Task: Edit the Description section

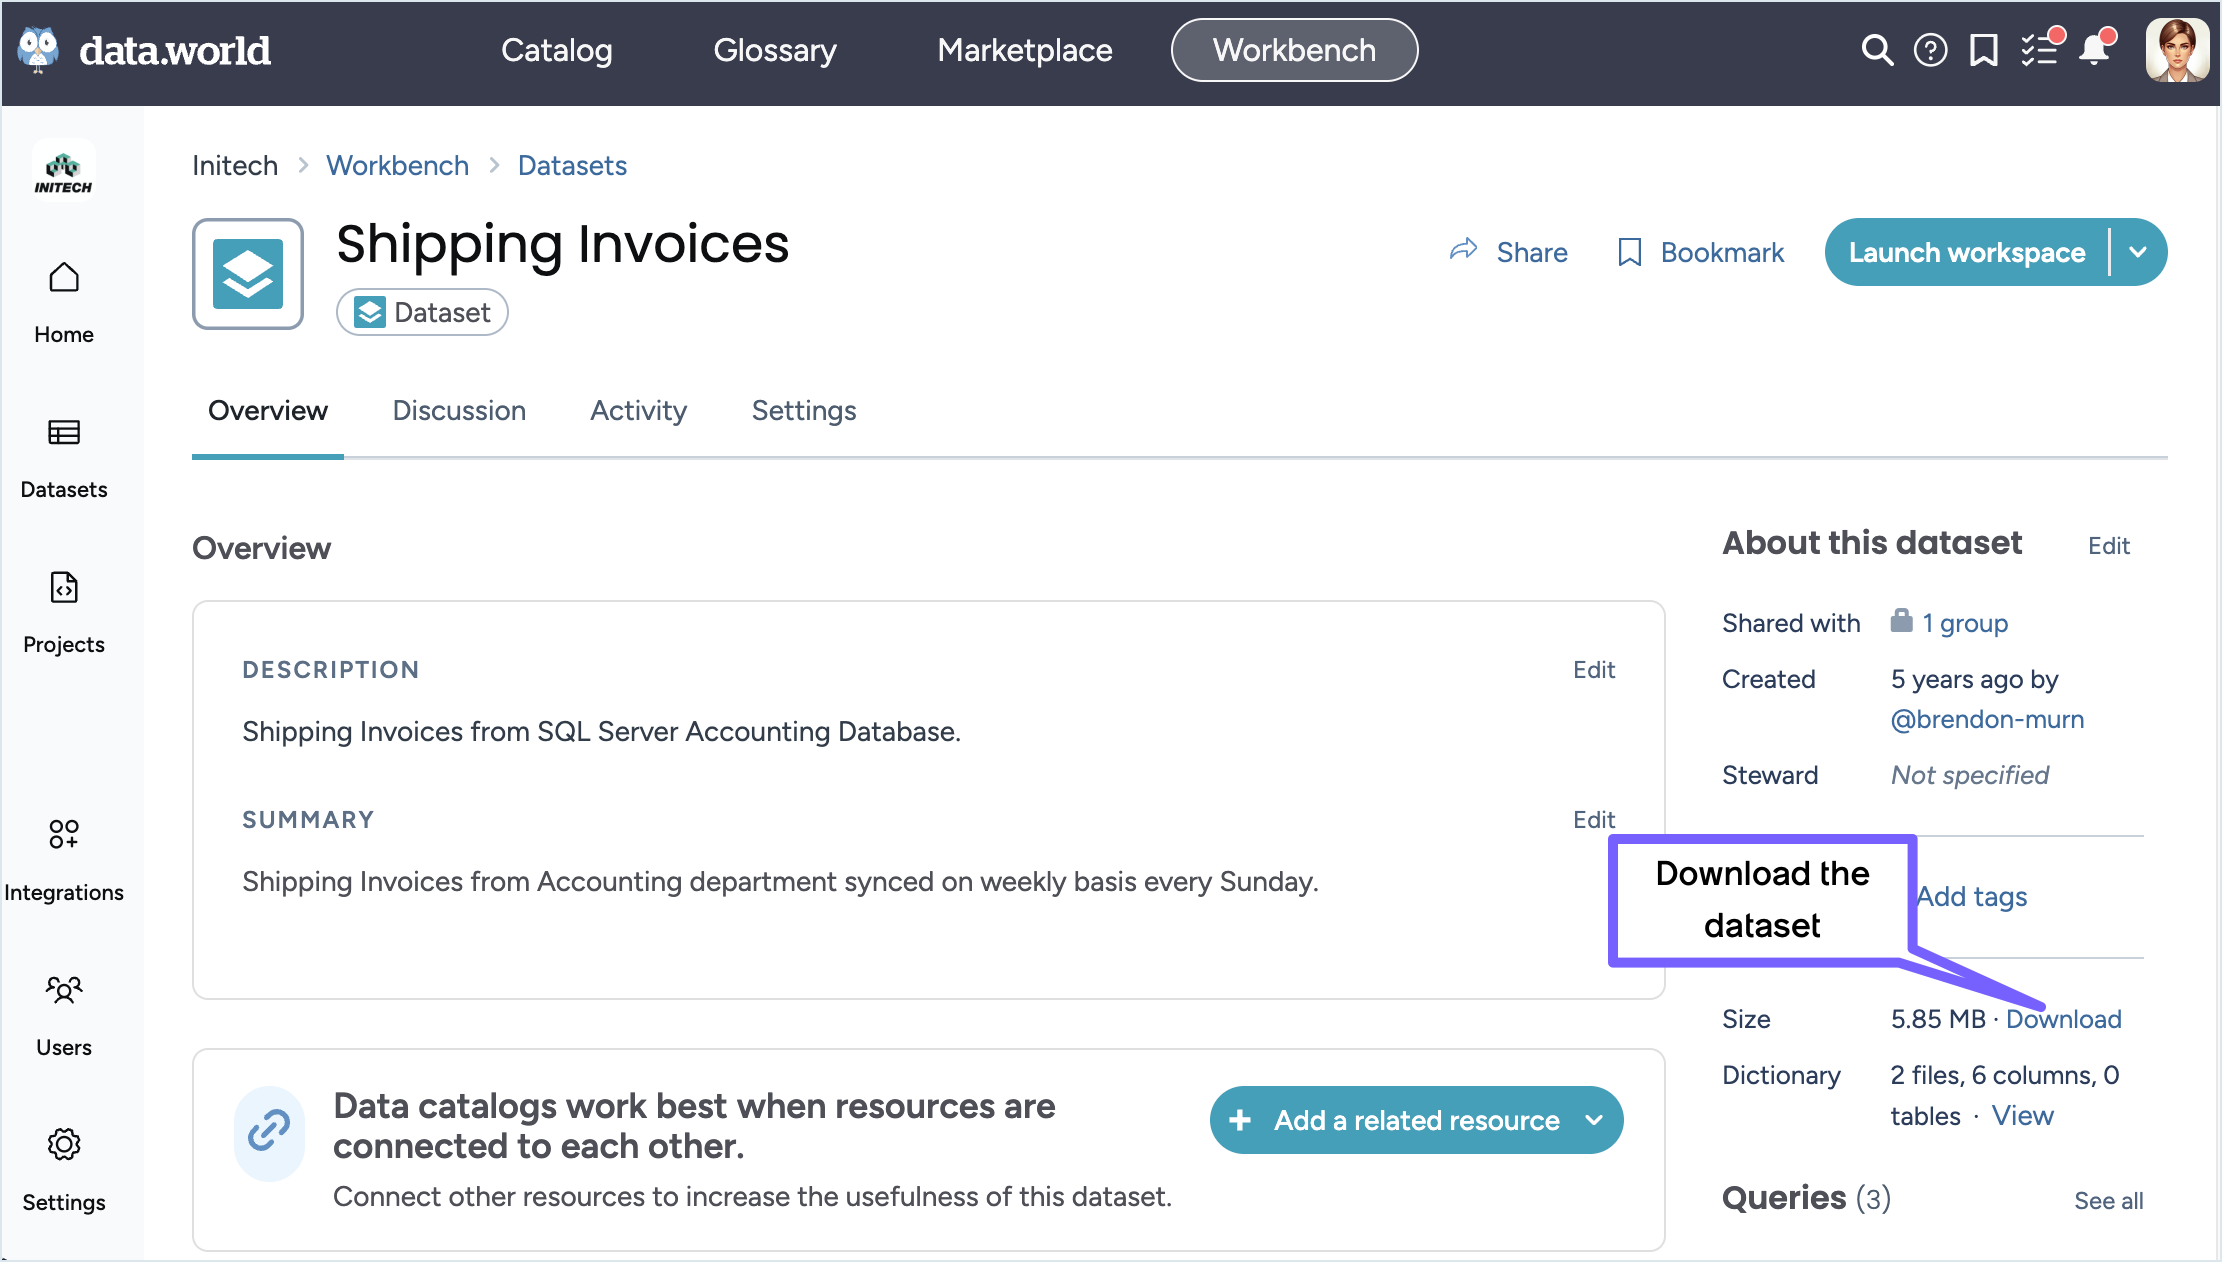Action: click(1594, 669)
